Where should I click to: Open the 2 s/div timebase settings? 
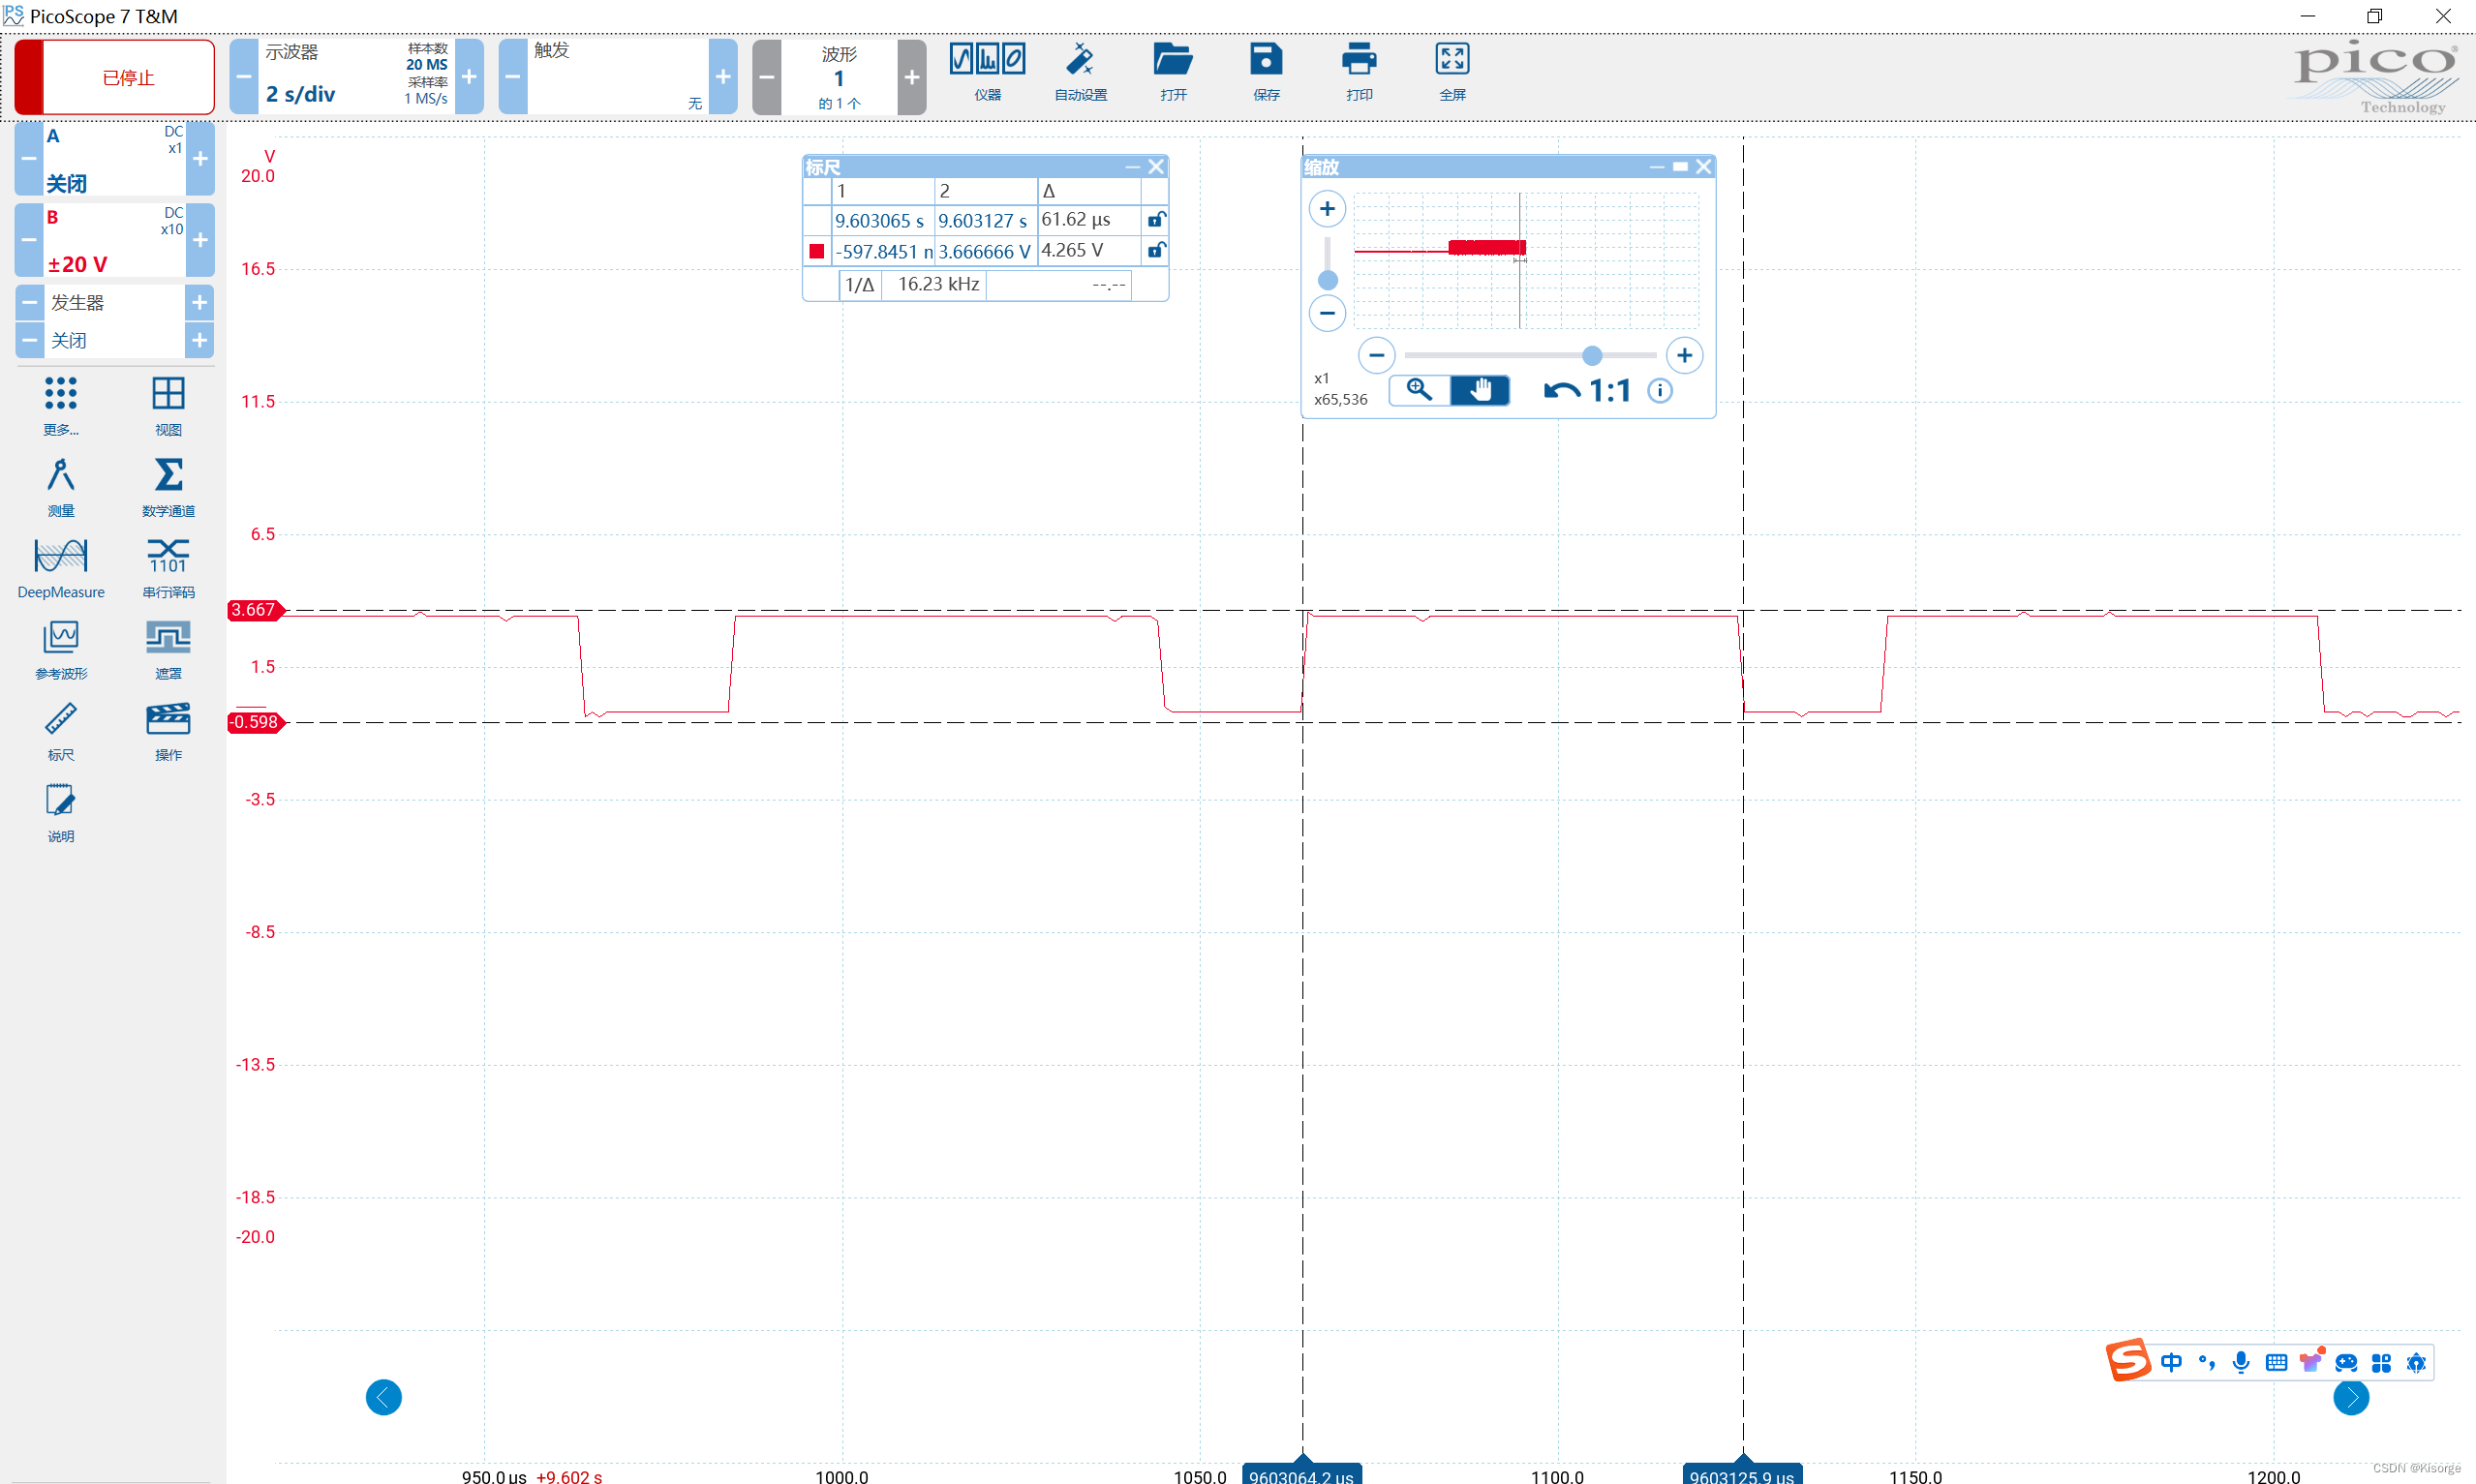pyautogui.click(x=356, y=77)
